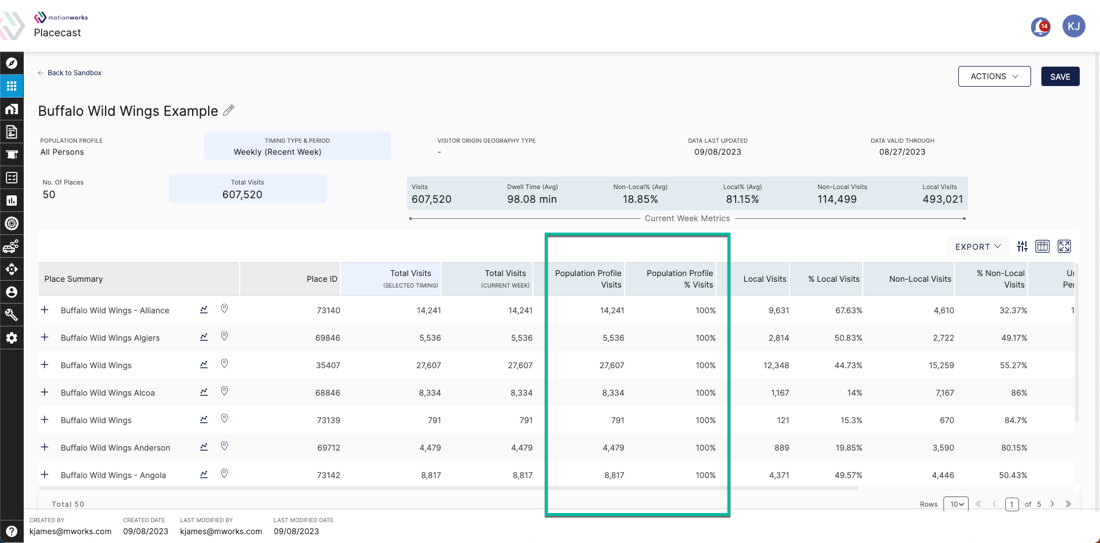Screen dimensions: 1100x543
Task: Open the wrench tools icon in sidebar
Action: (11, 314)
